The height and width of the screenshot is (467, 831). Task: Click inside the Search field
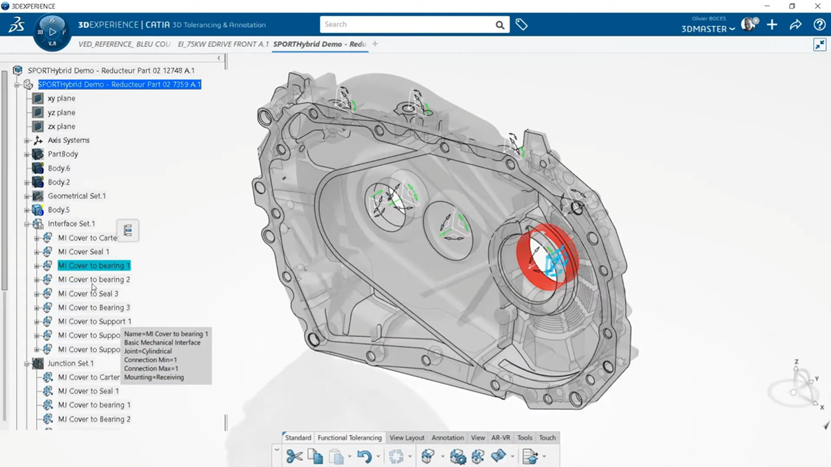pyautogui.click(x=407, y=24)
